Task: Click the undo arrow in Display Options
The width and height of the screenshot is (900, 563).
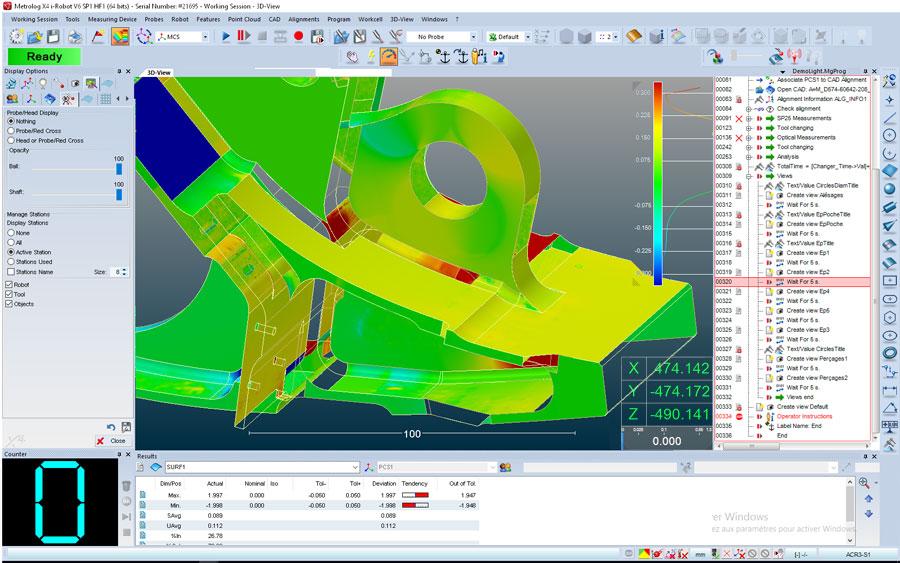Action: point(111,427)
